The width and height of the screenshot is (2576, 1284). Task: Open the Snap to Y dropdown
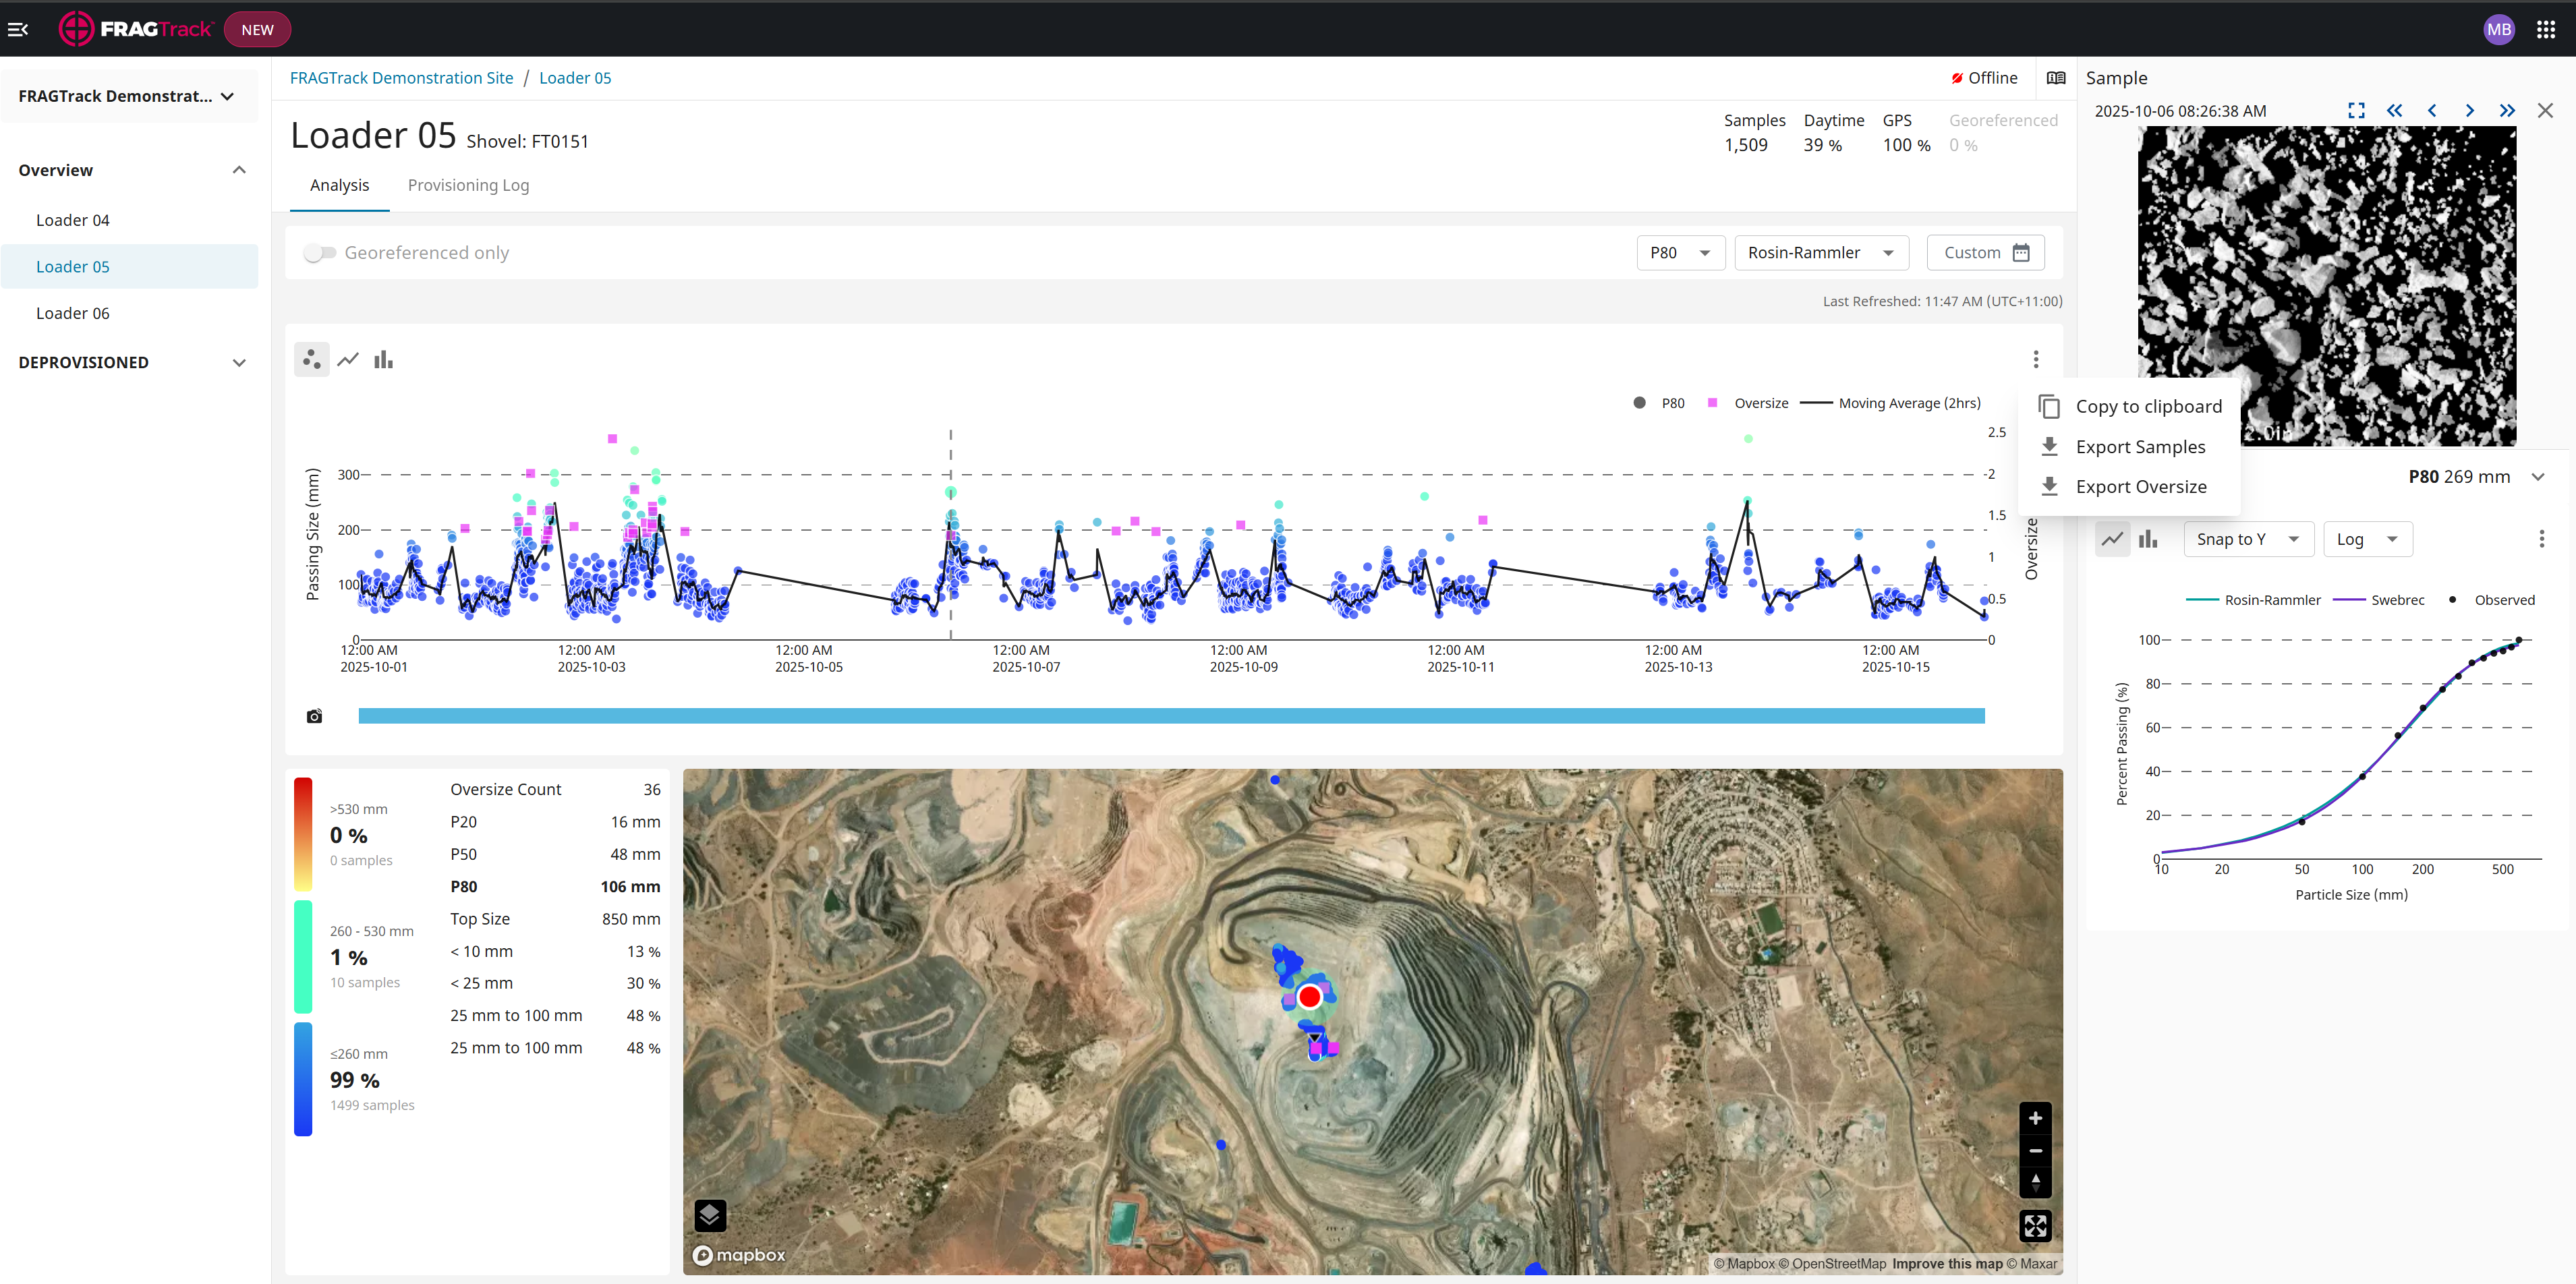coord(2248,539)
